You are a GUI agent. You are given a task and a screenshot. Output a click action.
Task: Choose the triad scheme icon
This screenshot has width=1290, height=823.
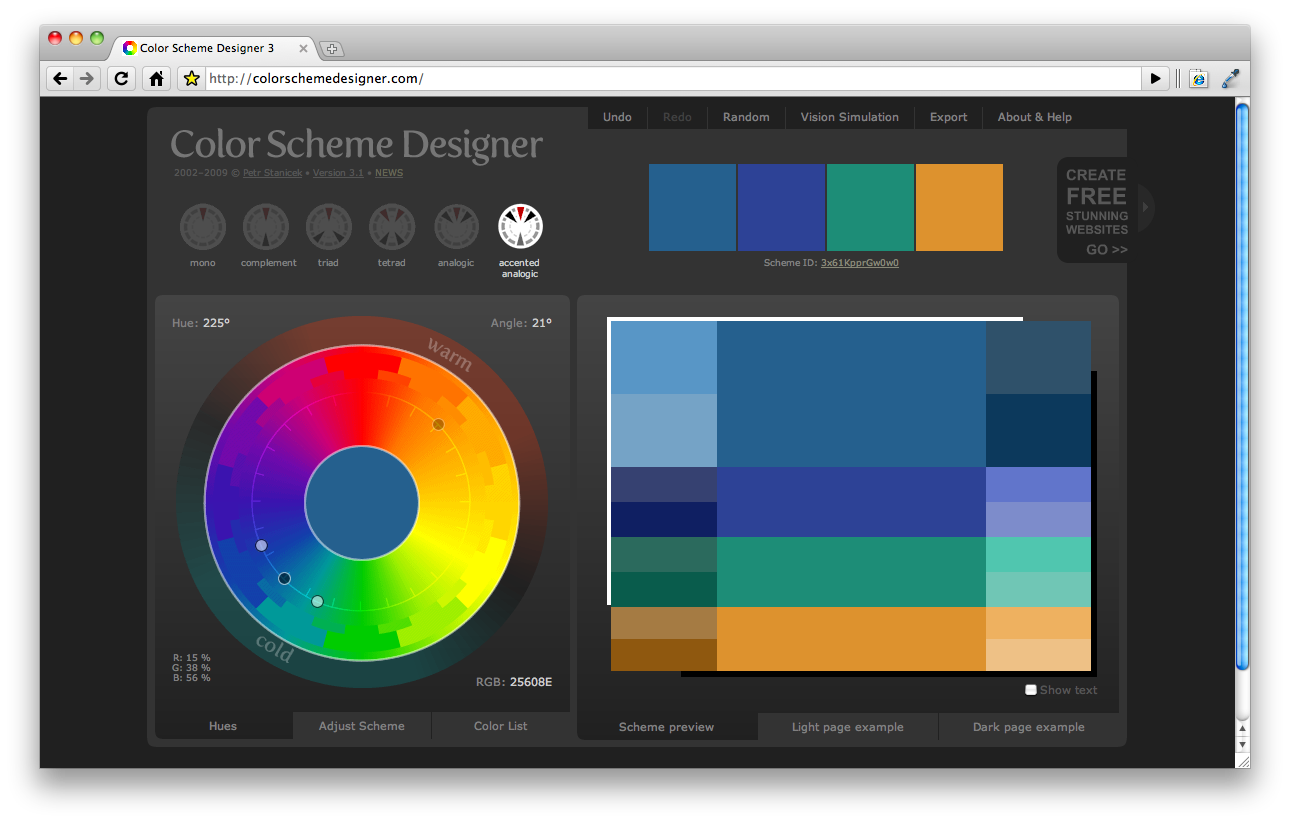[329, 227]
